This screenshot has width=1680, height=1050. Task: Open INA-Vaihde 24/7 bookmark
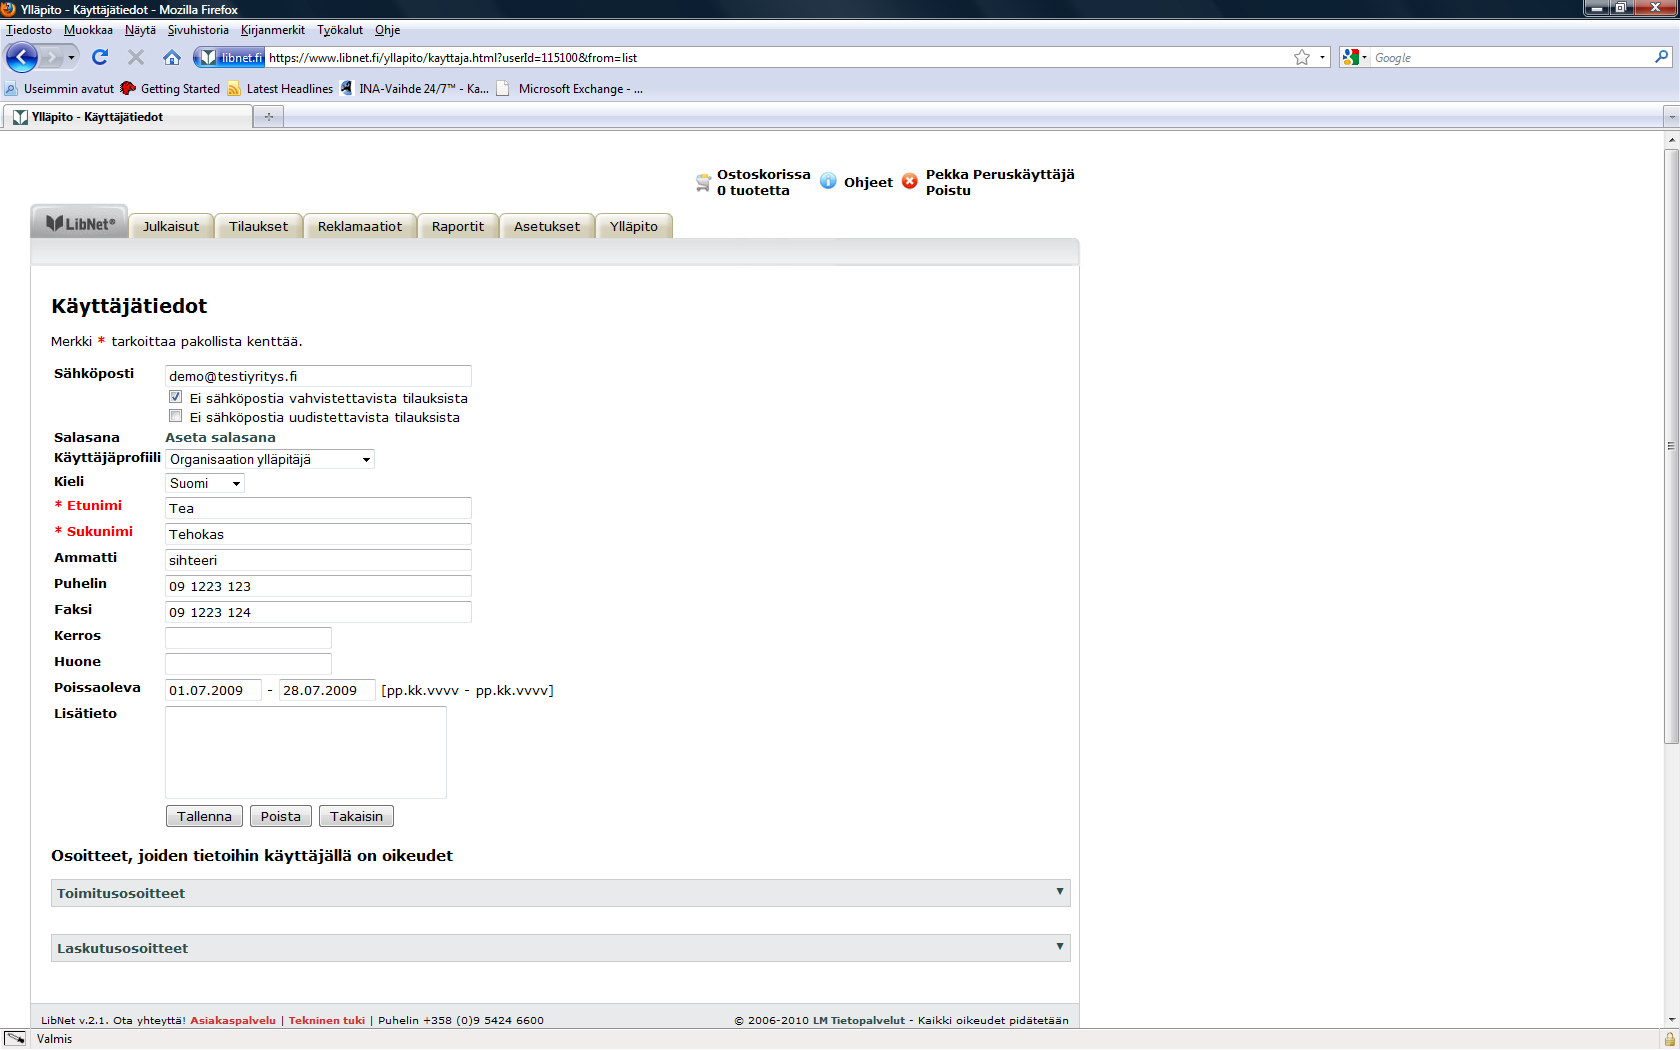[x=414, y=88]
